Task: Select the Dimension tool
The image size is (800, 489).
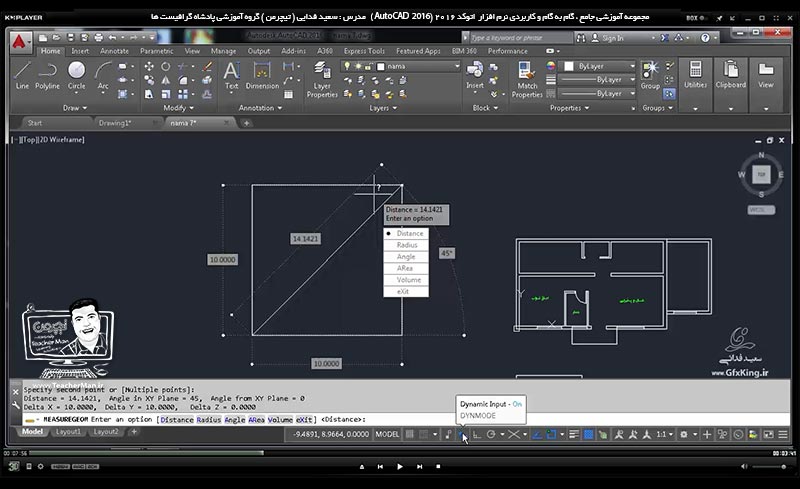Action: [262, 75]
